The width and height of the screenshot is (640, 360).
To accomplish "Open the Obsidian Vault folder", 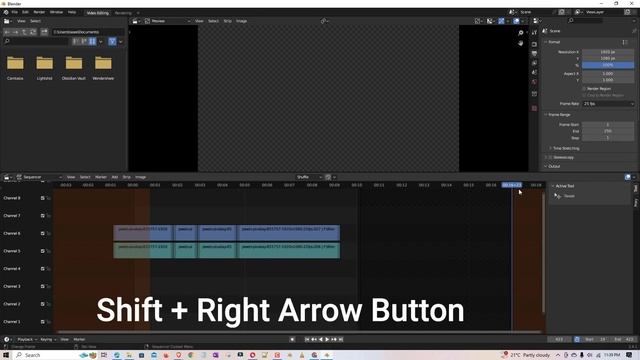I will (x=74, y=68).
